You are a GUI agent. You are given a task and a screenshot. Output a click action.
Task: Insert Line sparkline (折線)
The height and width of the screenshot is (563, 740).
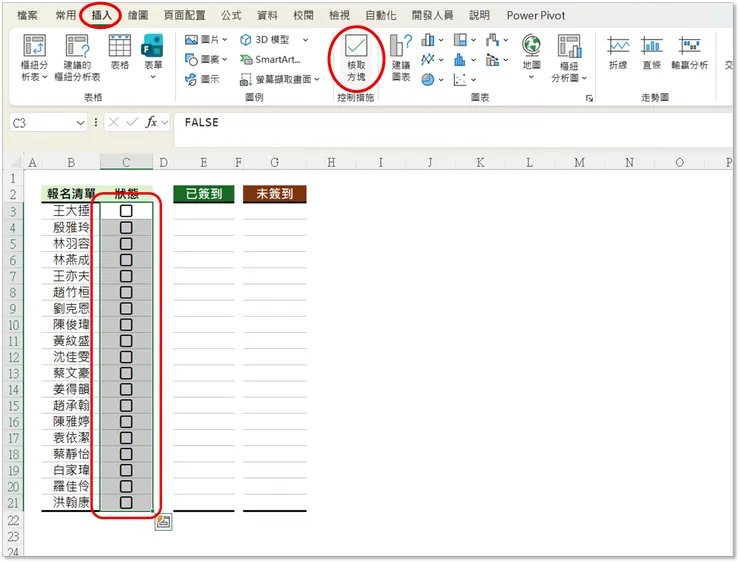click(x=618, y=52)
